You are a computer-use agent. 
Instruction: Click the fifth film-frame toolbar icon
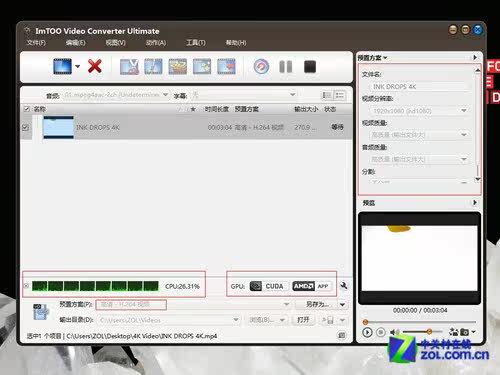[226, 66]
